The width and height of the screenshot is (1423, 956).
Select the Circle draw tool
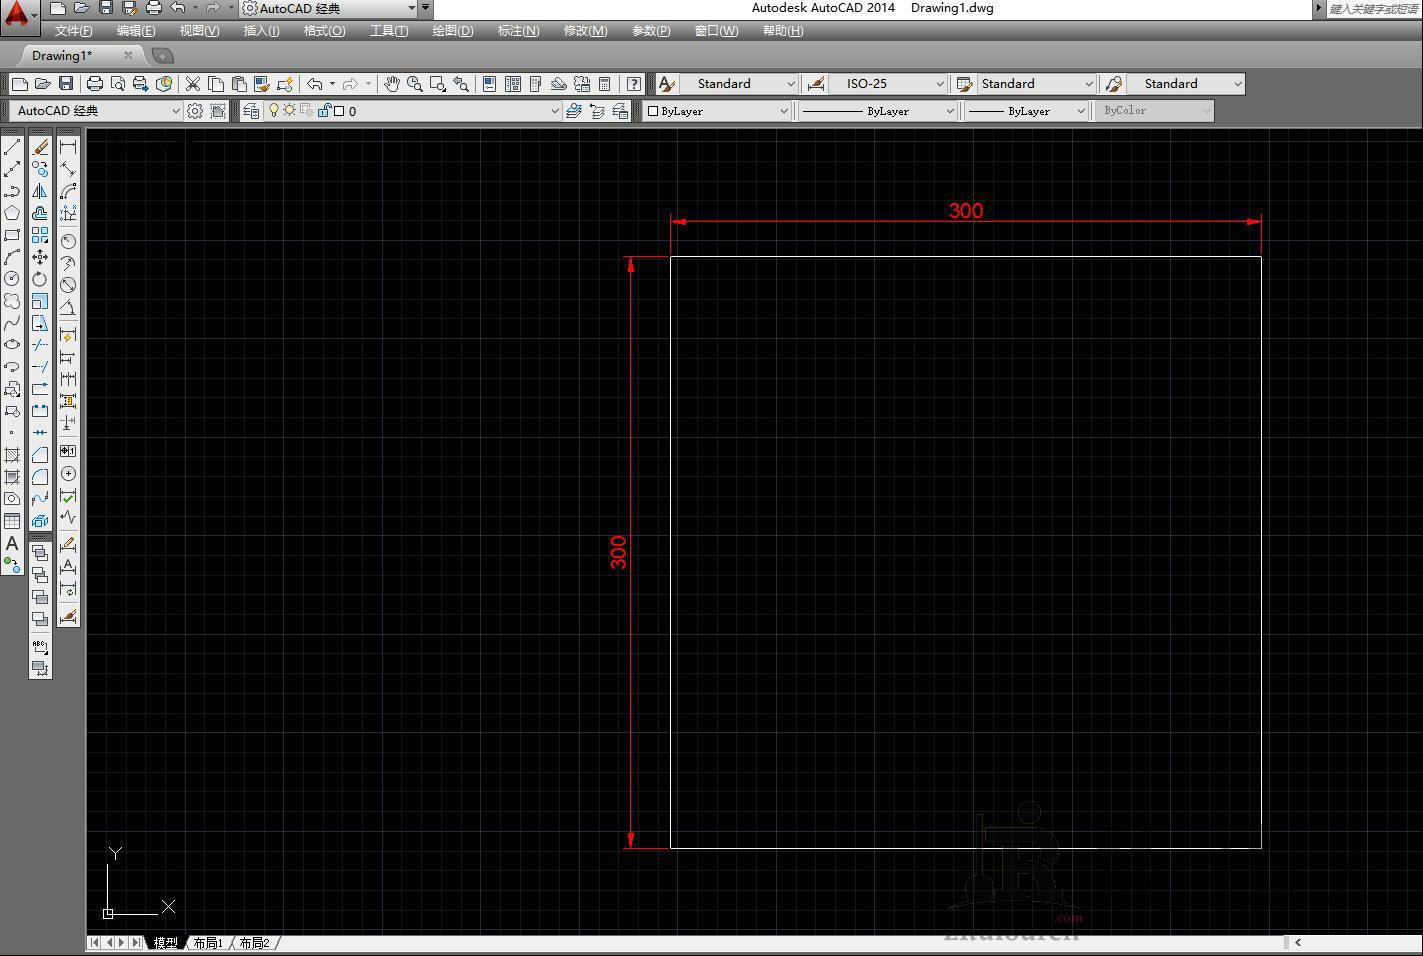12,279
